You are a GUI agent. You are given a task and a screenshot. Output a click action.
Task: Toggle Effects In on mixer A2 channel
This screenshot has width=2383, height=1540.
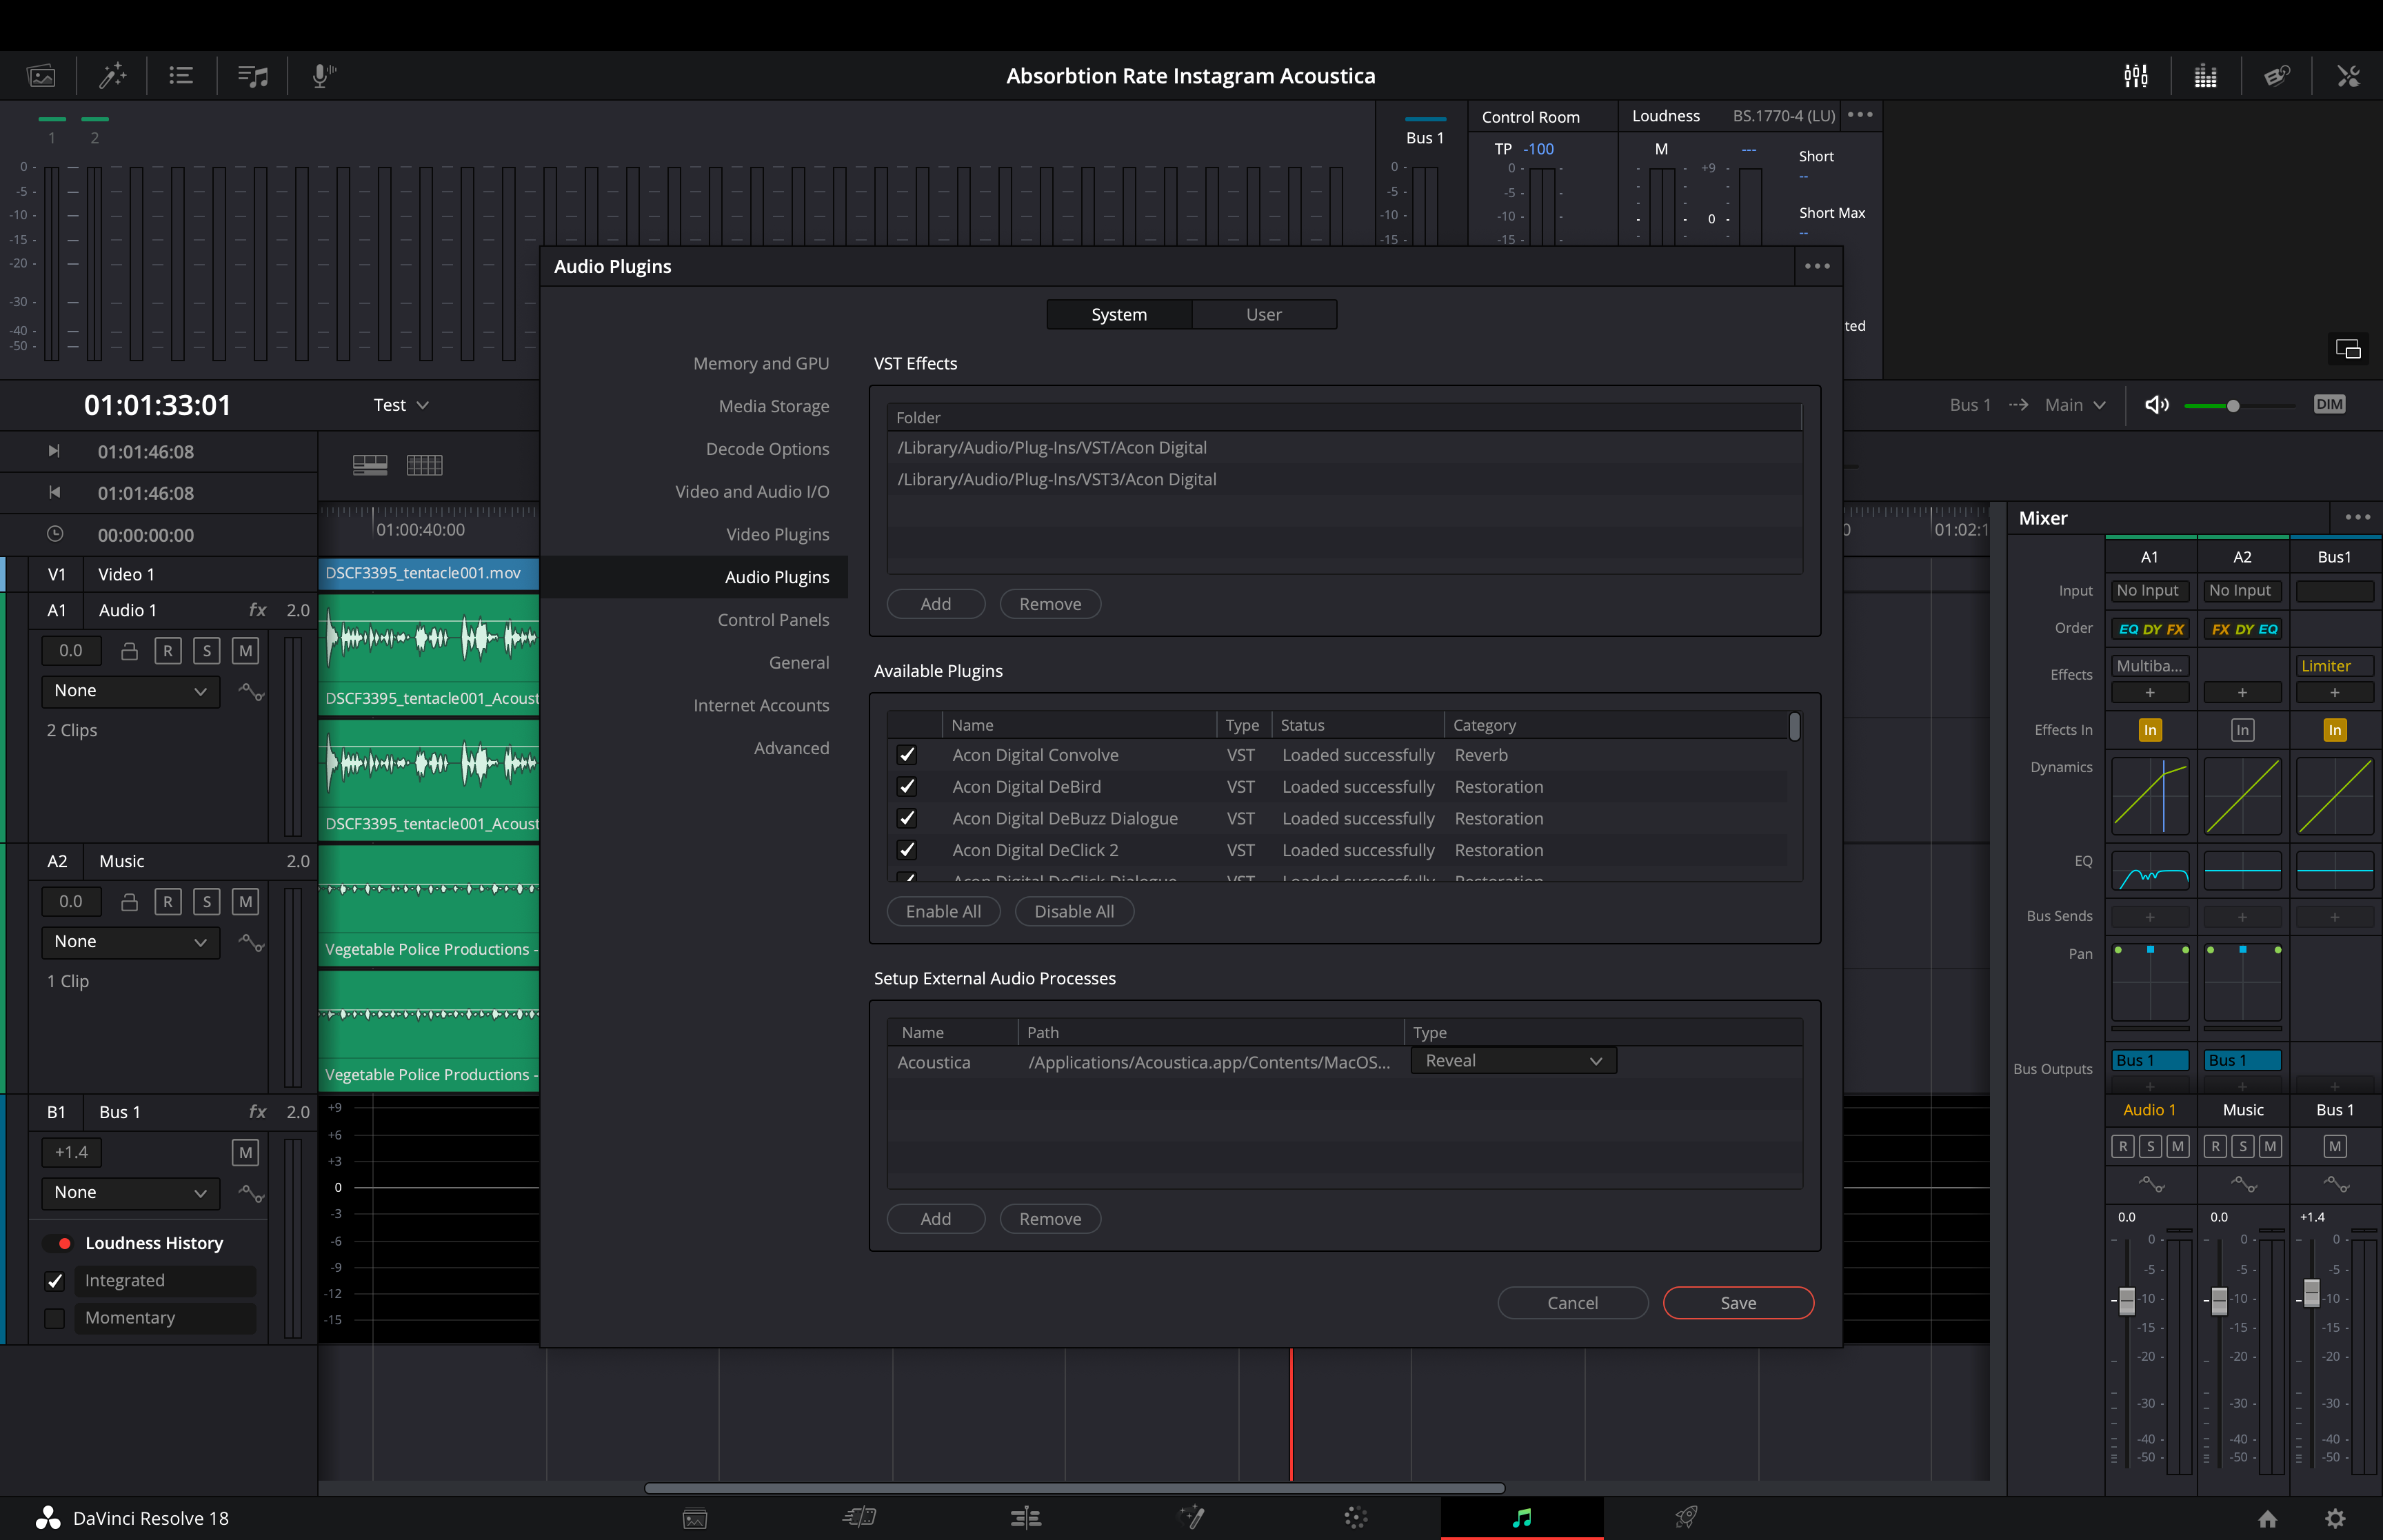[2242, 730]
